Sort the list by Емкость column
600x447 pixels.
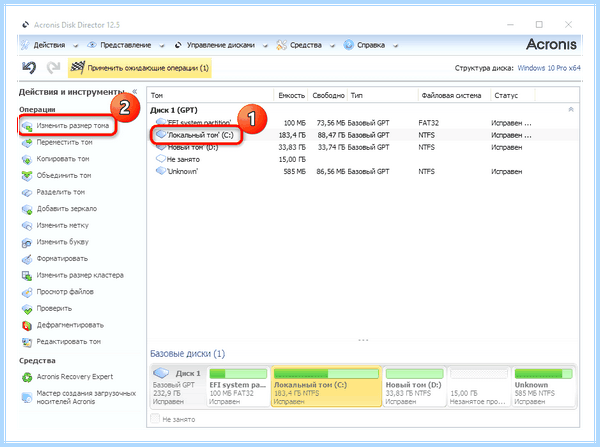click(291, 95)
